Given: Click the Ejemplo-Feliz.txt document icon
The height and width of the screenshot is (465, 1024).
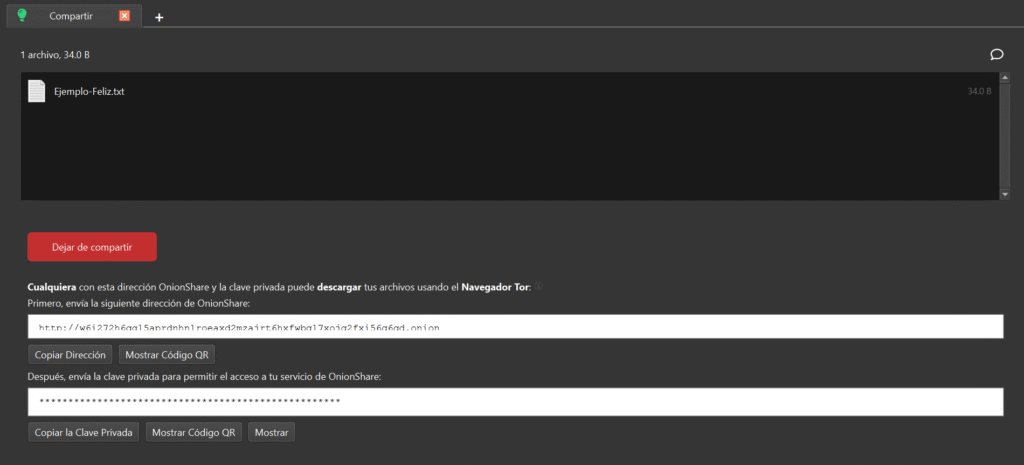Looking at the screenshot, I should pyautogui.click(x=36, y=91).
